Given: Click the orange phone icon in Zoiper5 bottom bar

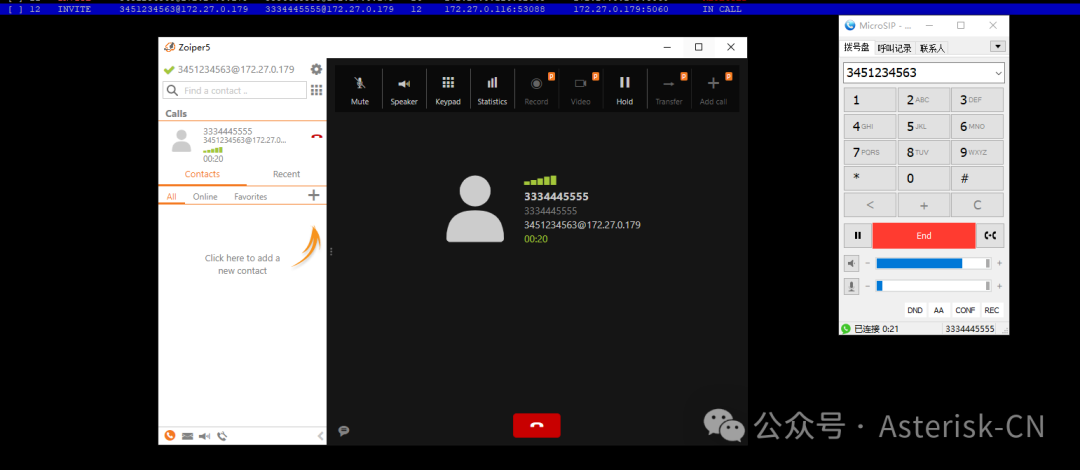Looking at the screenshot, I should pyautogui.click(x=170, y=436).
